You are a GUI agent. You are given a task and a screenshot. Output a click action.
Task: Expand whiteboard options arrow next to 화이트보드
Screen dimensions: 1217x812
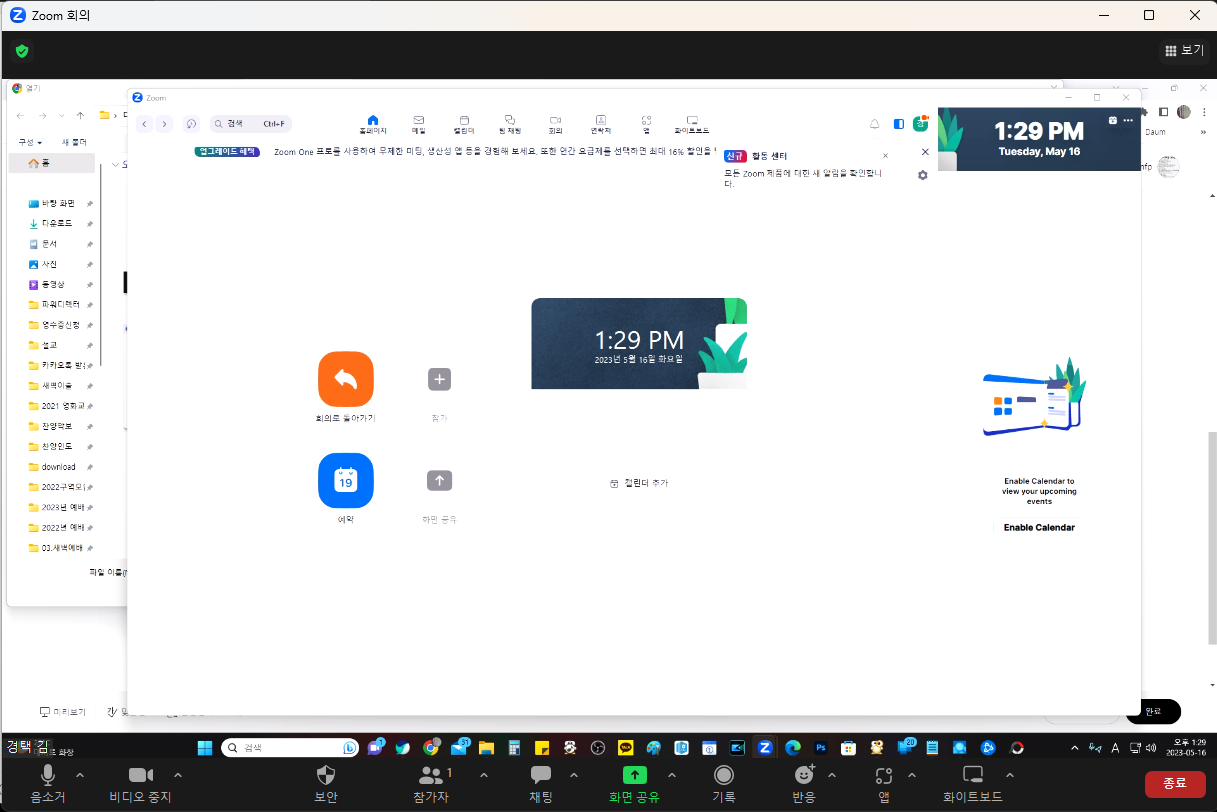click(1010, 775)
